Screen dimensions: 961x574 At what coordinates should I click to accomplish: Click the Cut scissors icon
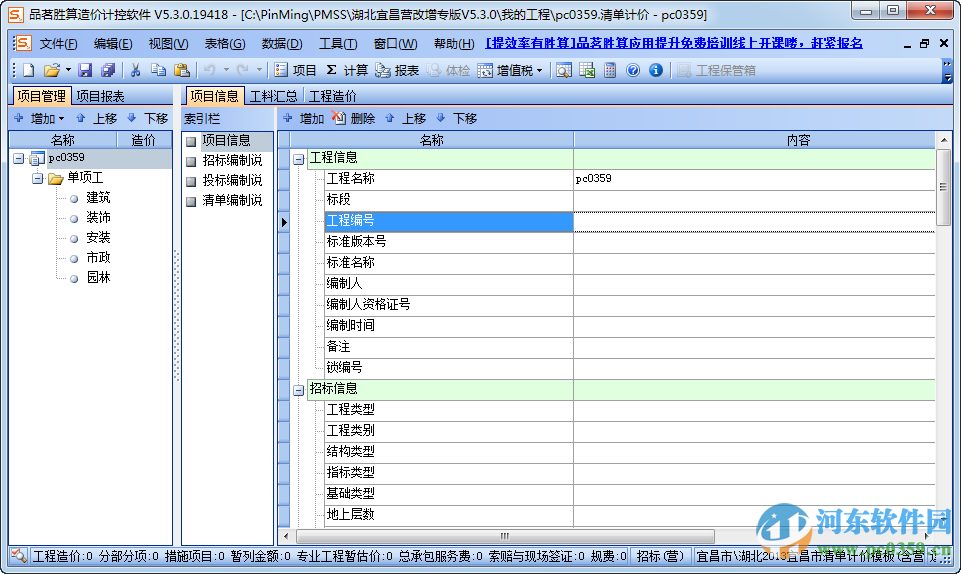pos(135,70)
